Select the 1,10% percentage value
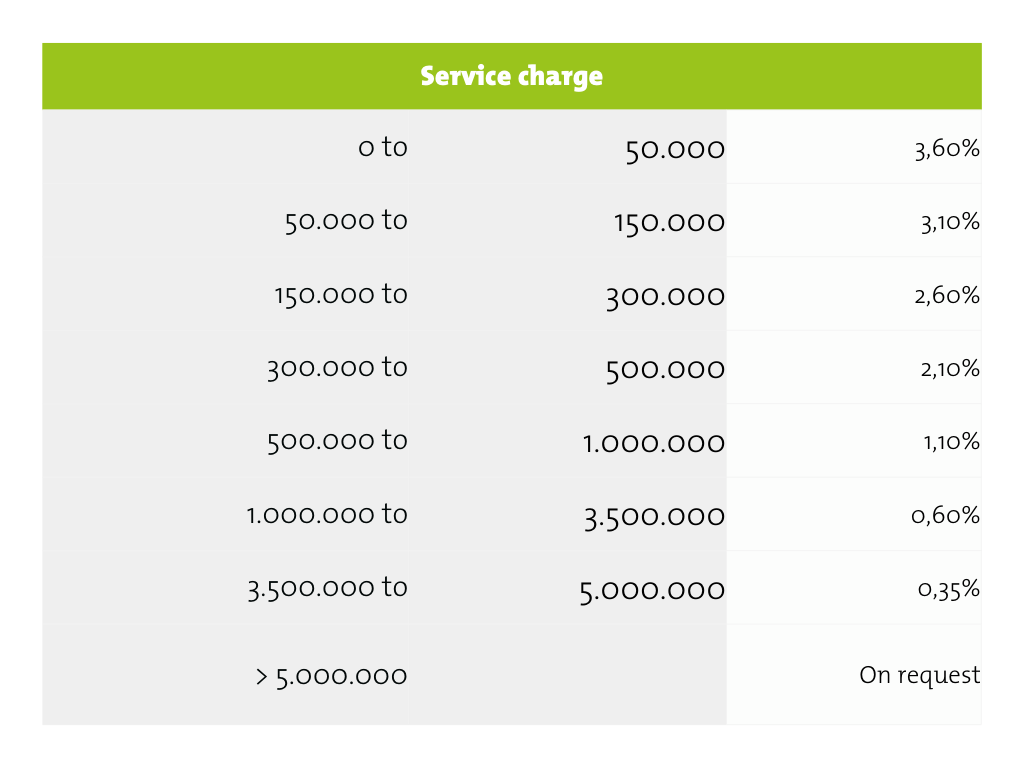 (x=950, y=442)
